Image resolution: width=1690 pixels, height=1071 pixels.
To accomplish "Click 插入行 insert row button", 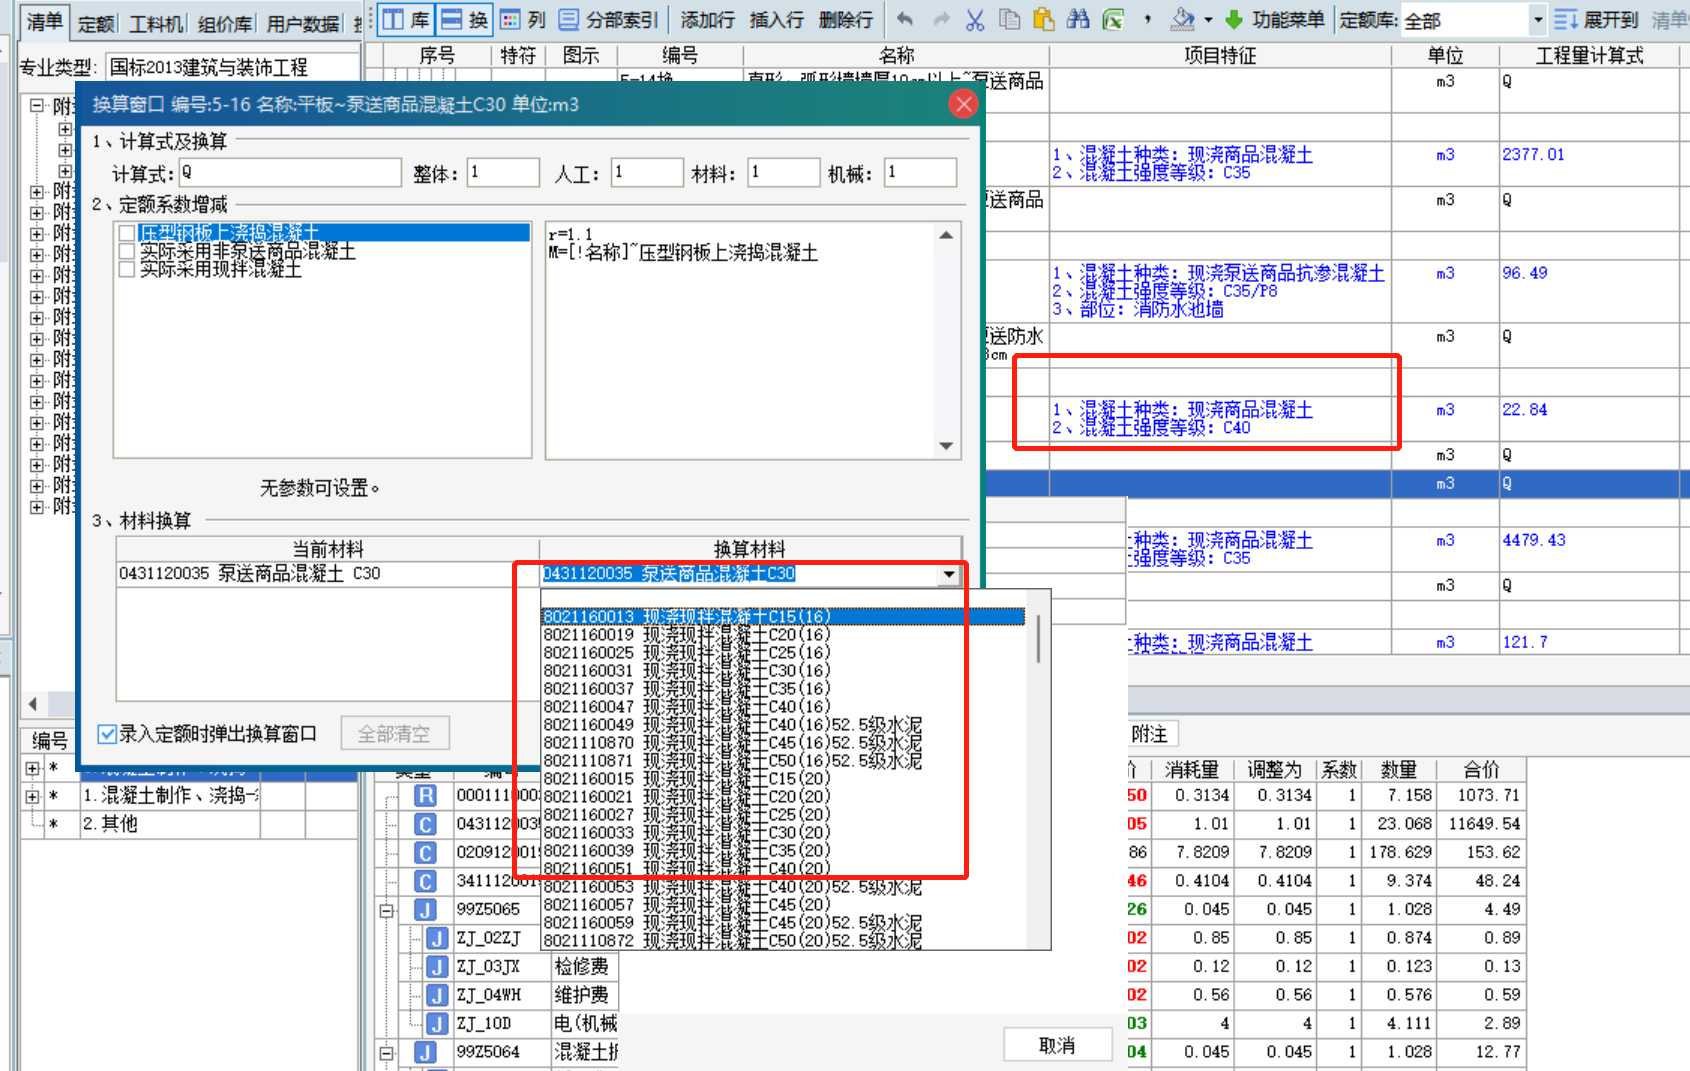I will tap(776, 20).
